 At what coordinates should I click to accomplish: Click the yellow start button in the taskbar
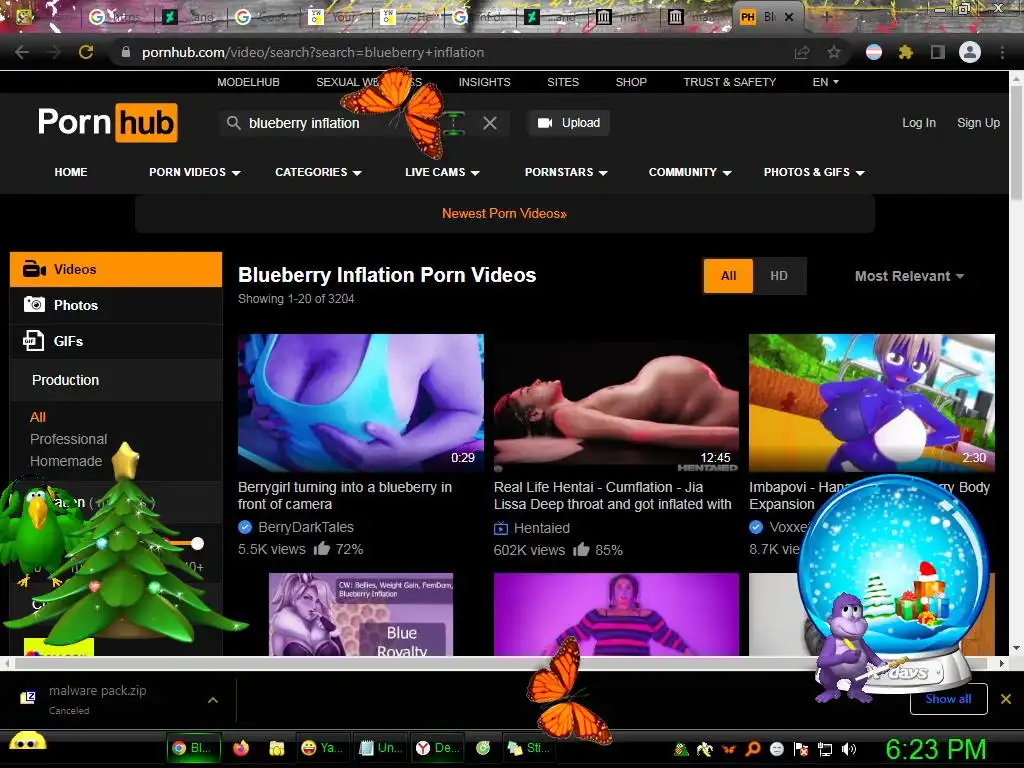(x=27, y=741)
